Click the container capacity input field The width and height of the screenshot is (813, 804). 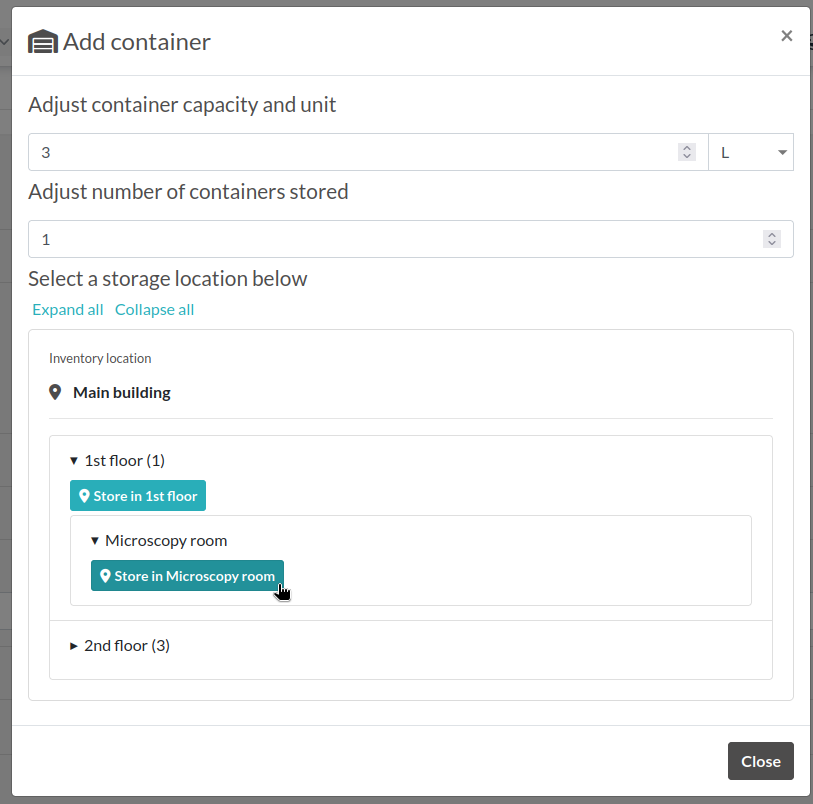pyautogui.click(x=368, y=152)
